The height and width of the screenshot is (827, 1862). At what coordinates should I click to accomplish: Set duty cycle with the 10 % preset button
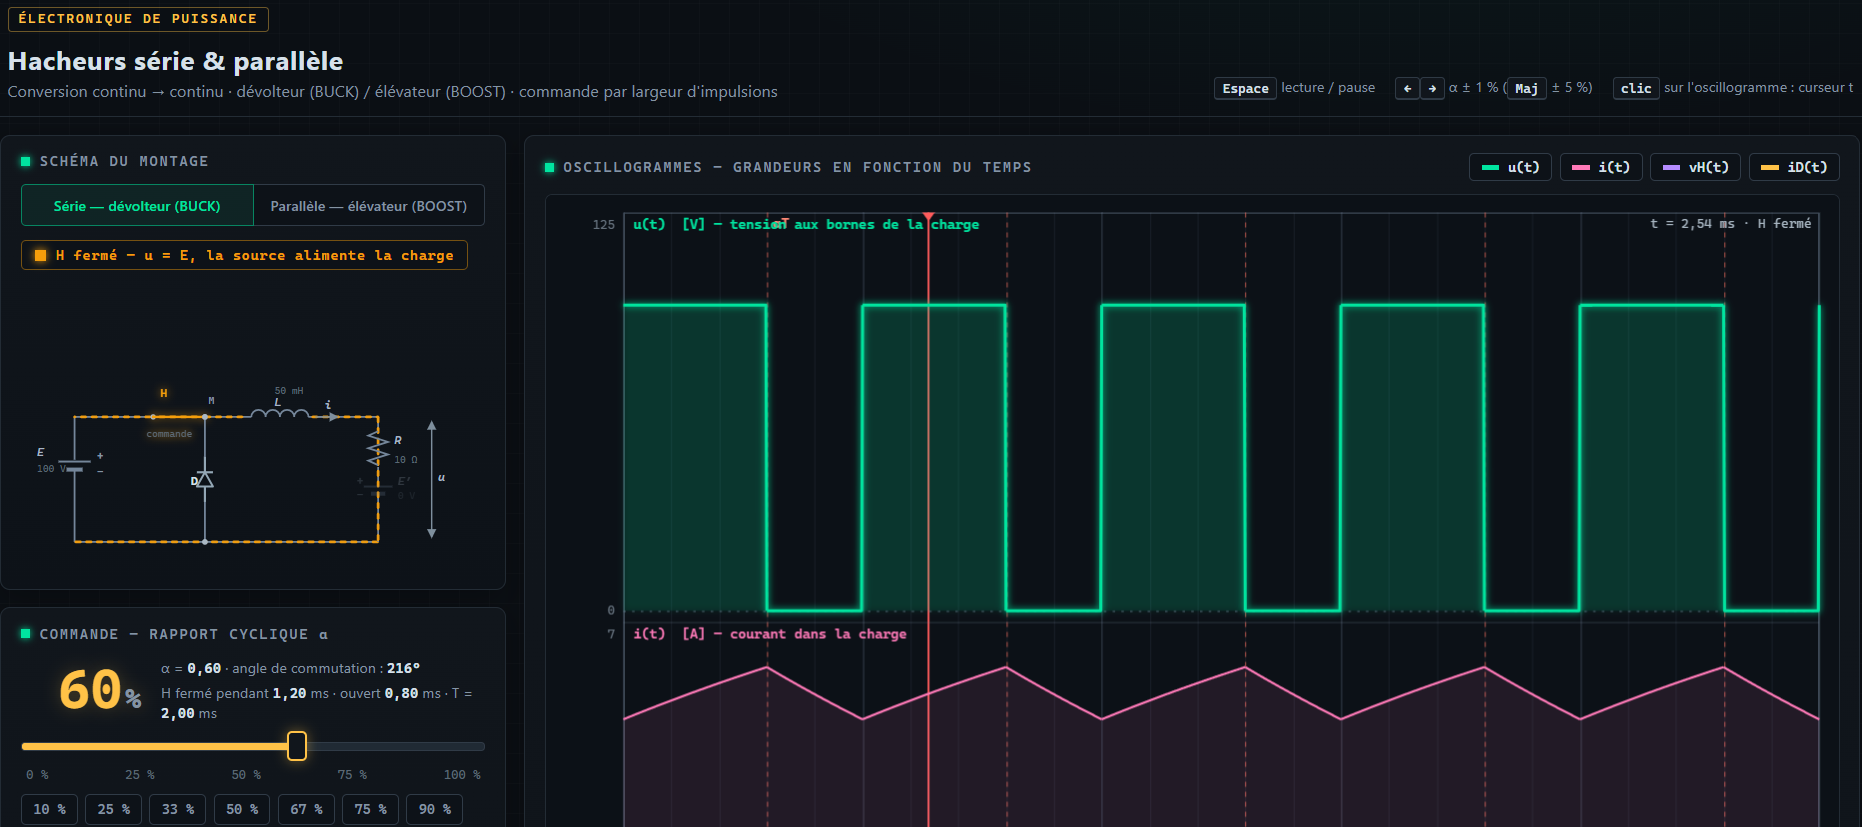(49, 809)
